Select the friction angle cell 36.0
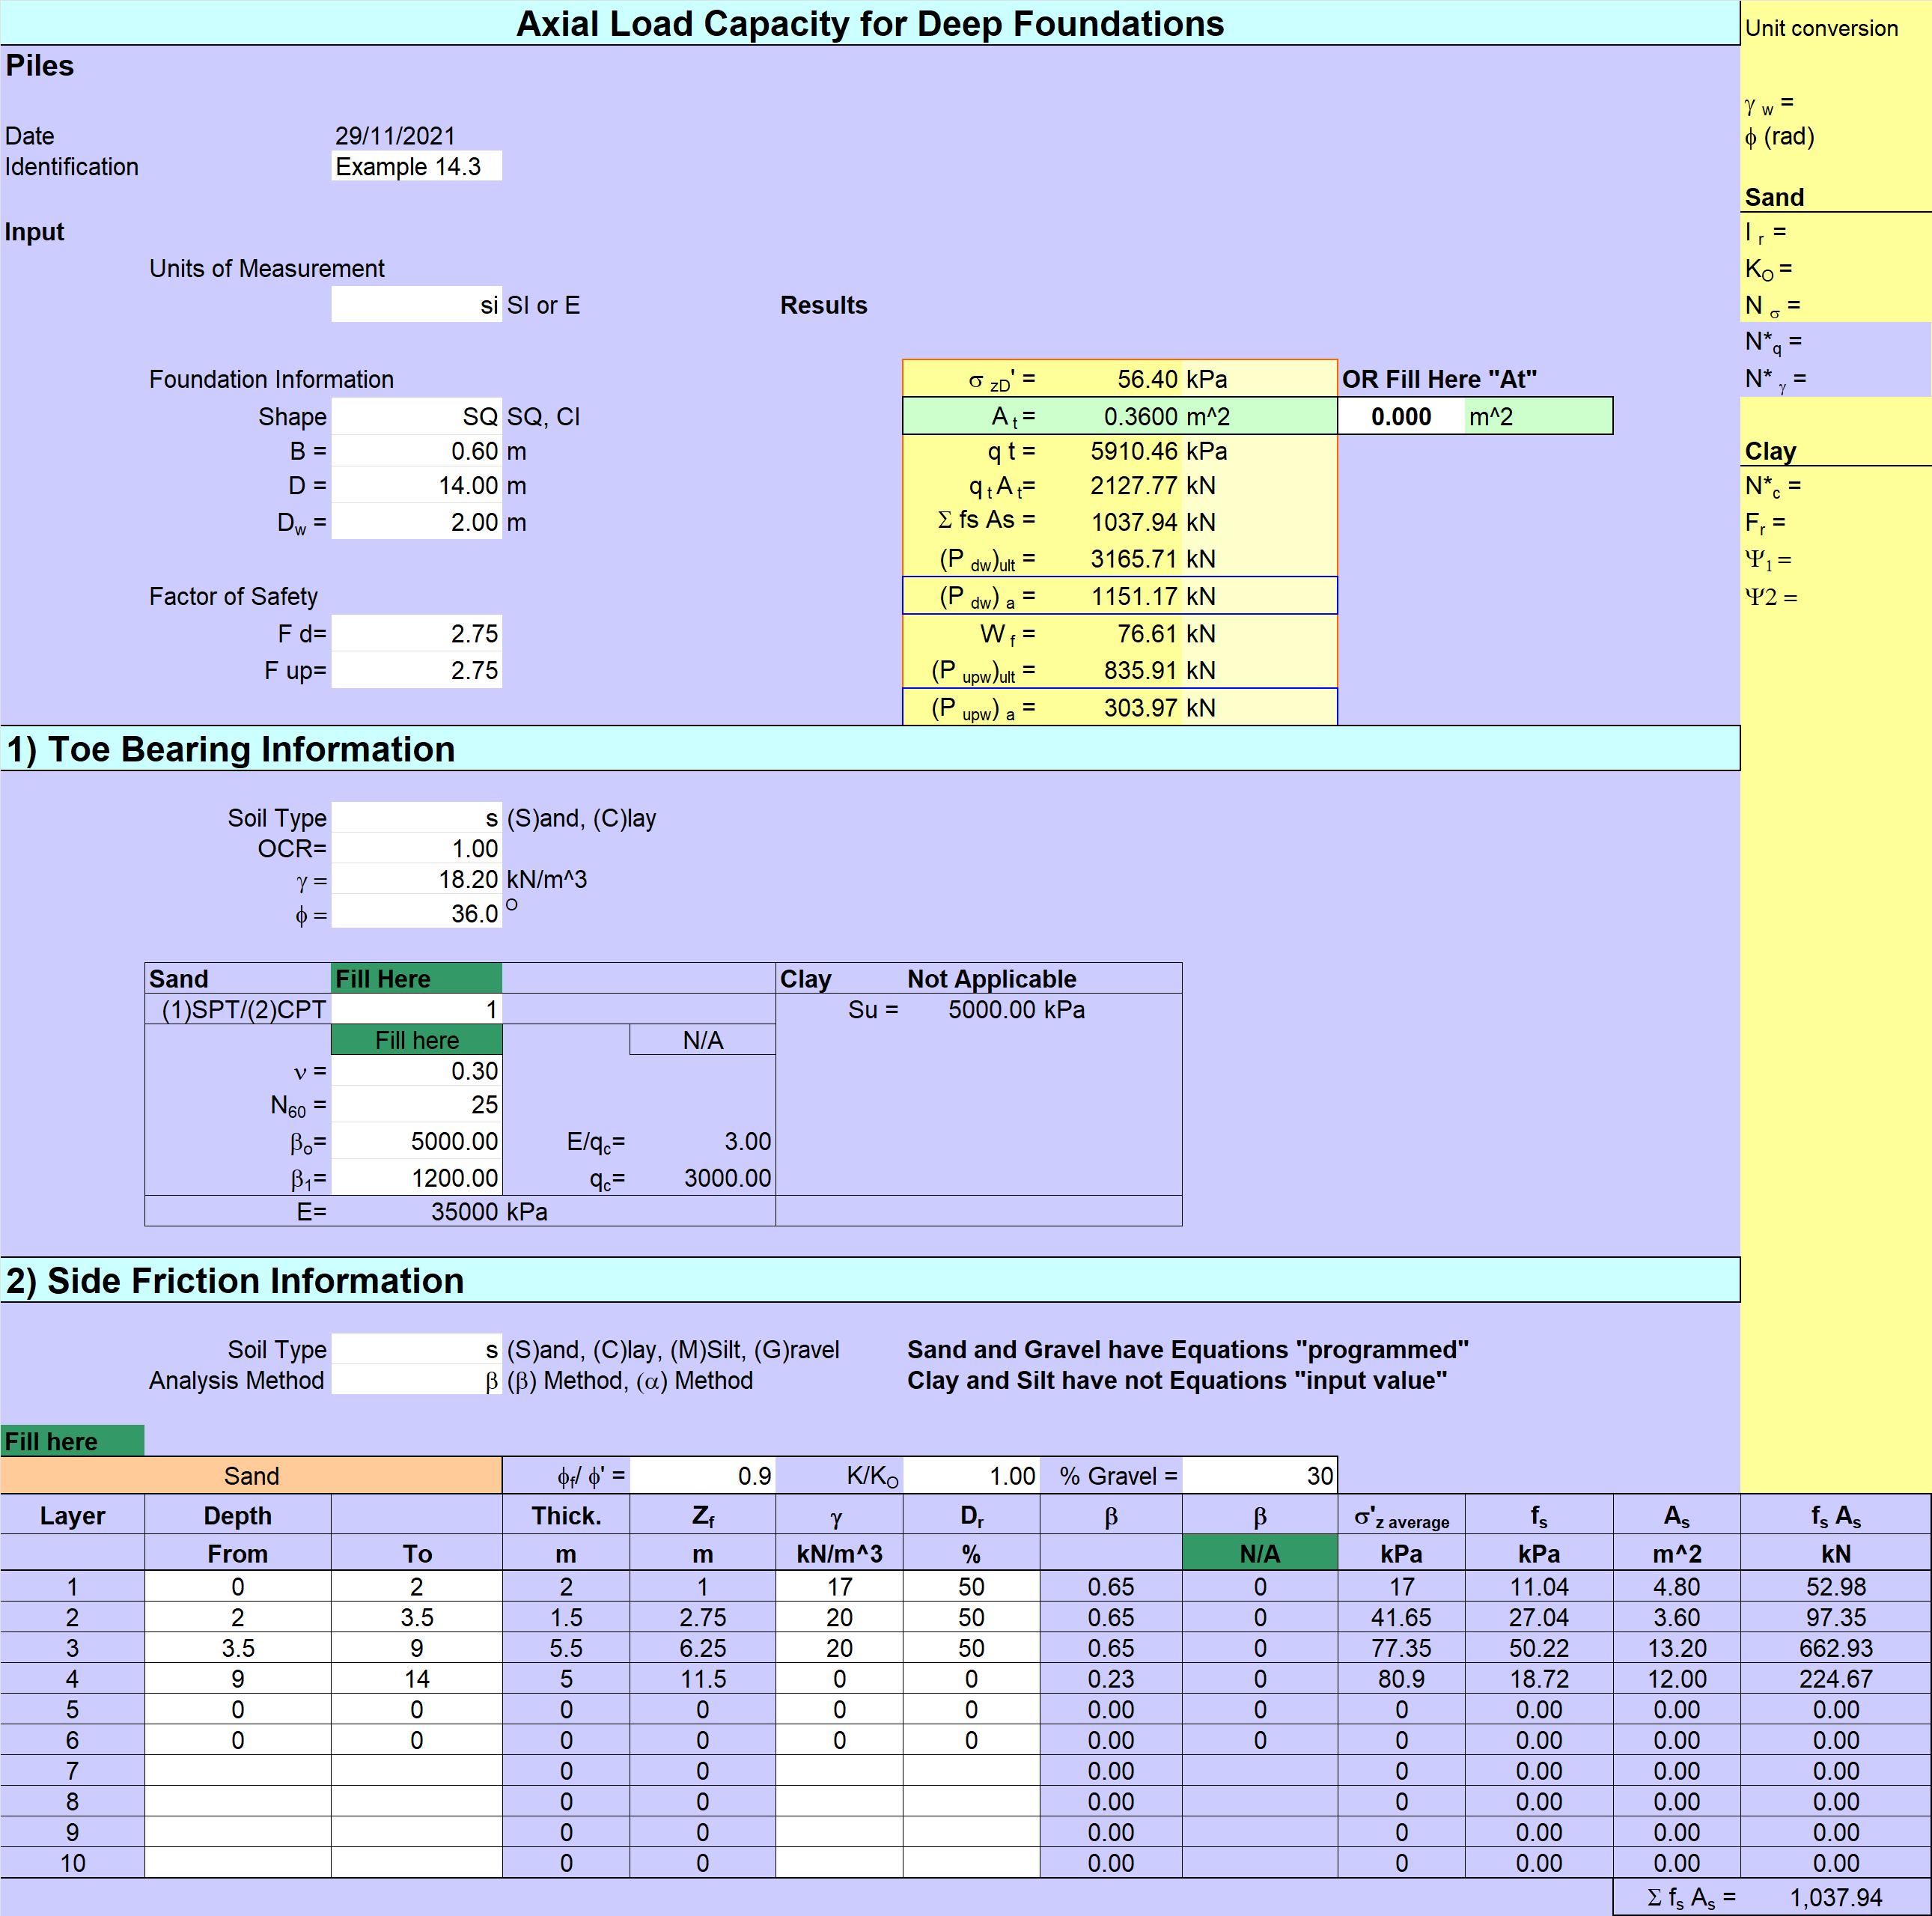Viewport: 1932px width, 1916px height. click(416, 913)
